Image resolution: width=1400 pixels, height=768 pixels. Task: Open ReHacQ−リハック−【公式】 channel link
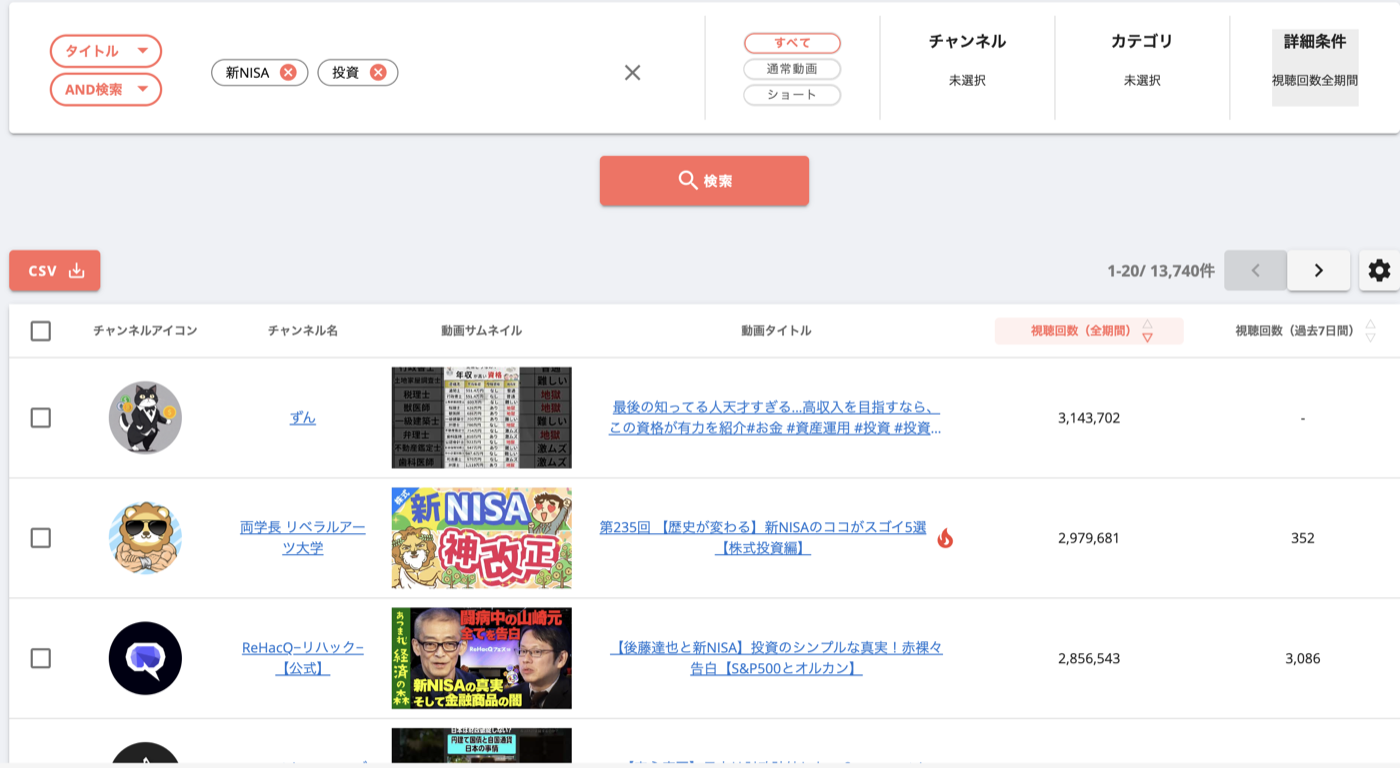click(x=303, y=658)
